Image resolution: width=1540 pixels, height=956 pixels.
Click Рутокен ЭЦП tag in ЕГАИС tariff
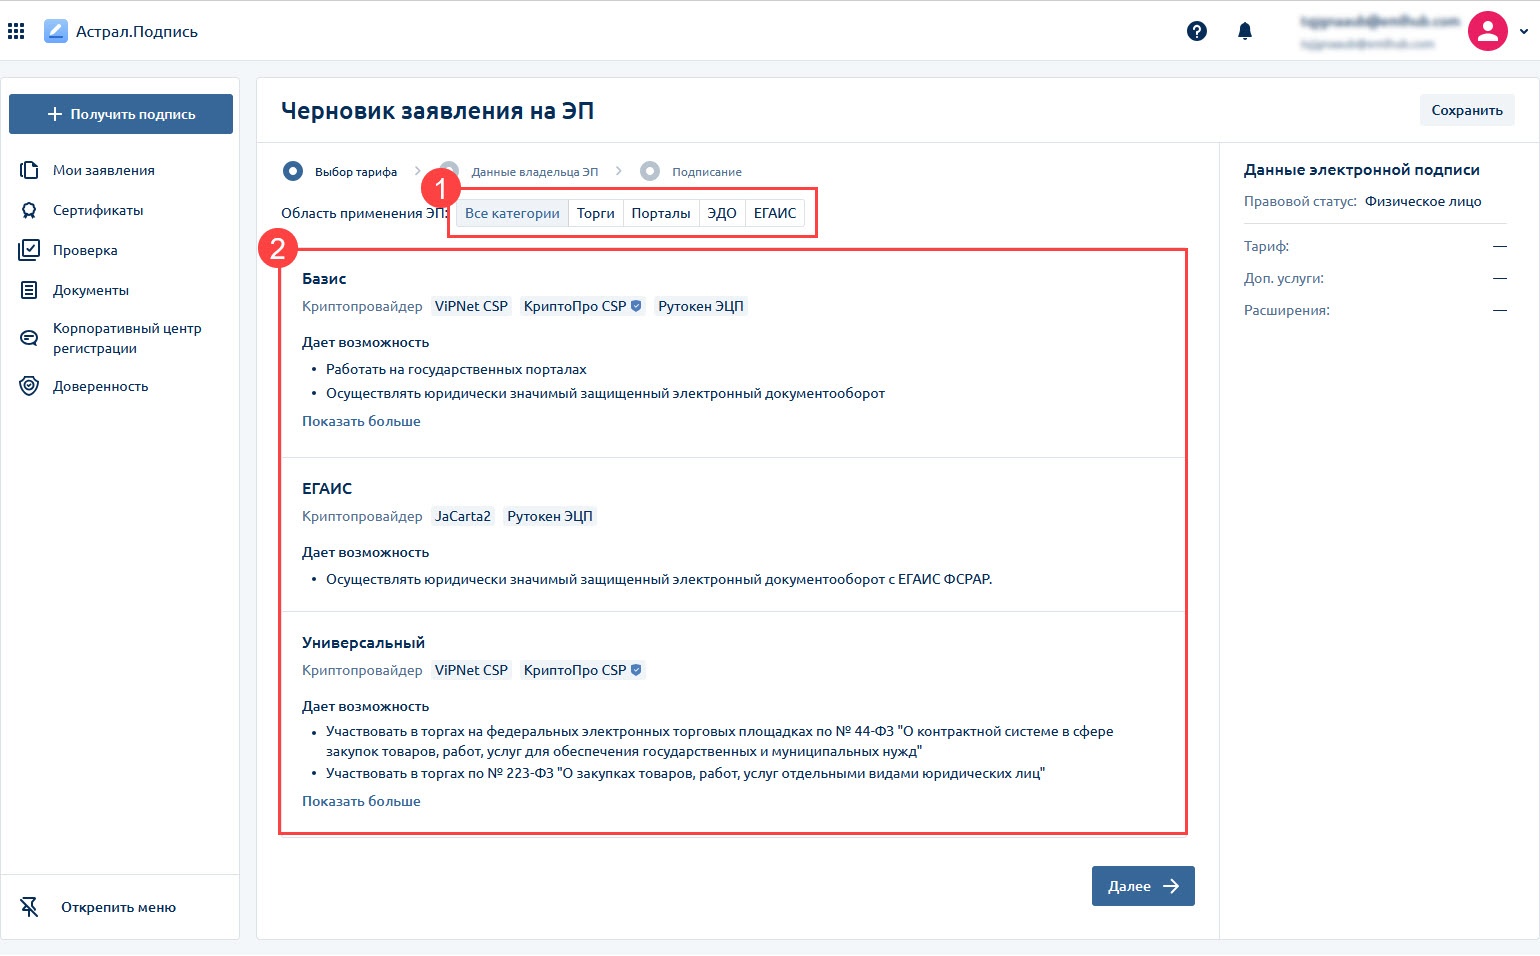pos(550,516)
